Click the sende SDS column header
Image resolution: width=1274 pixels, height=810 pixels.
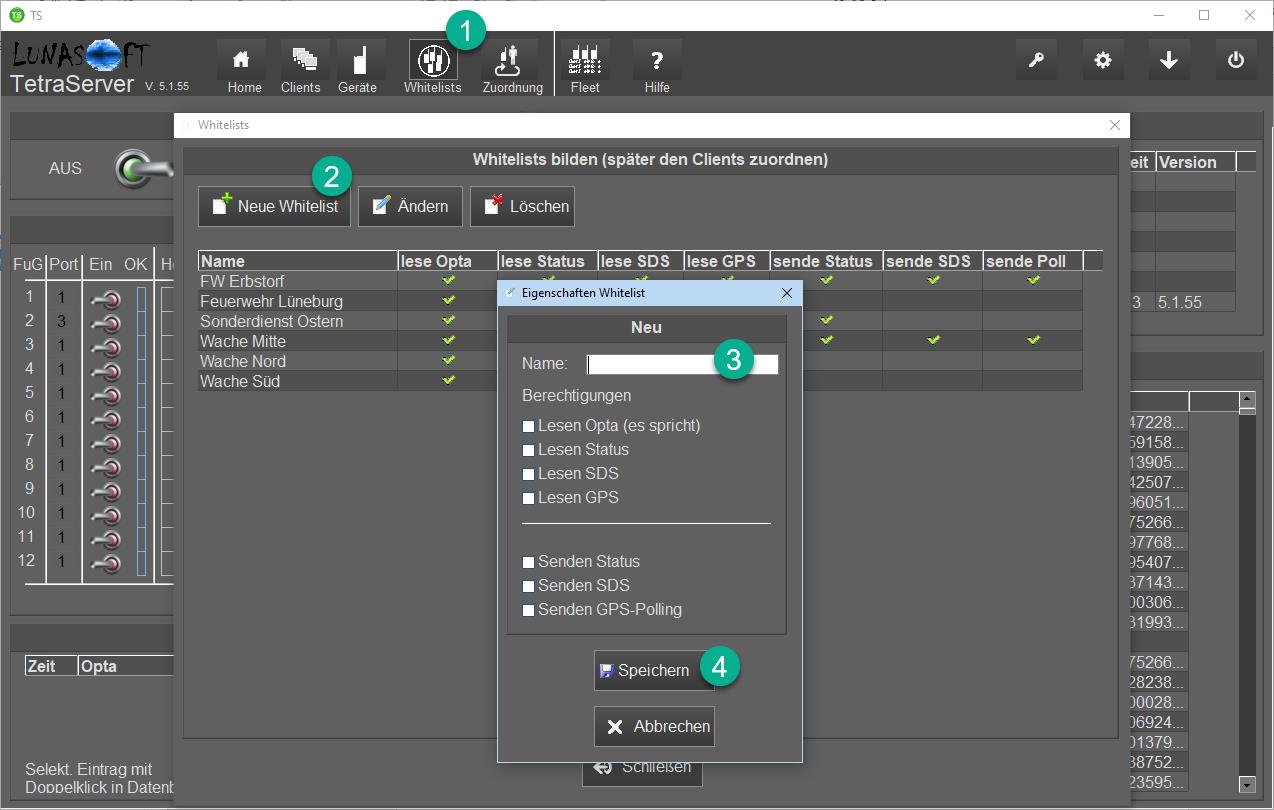[x=932, y=261]
